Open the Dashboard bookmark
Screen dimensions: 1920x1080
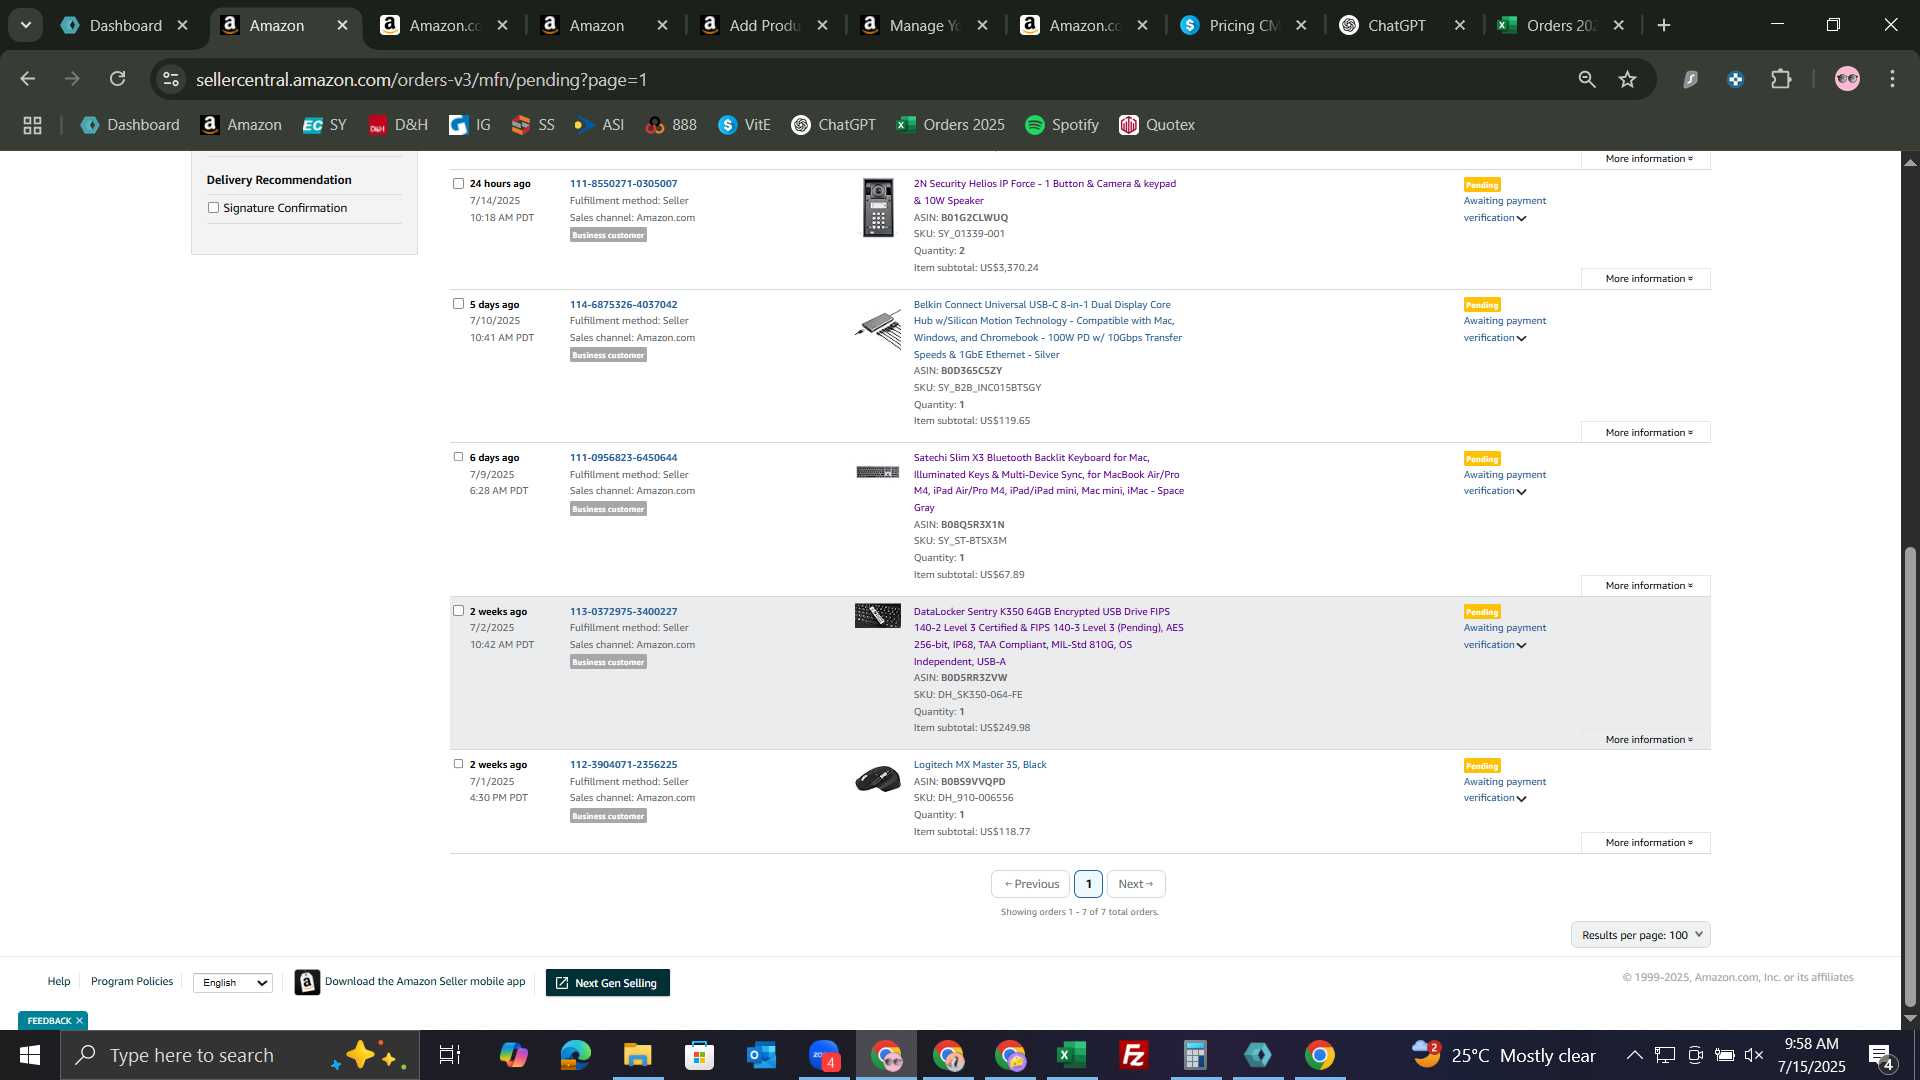pyautogui.click(x=131, y=125)
